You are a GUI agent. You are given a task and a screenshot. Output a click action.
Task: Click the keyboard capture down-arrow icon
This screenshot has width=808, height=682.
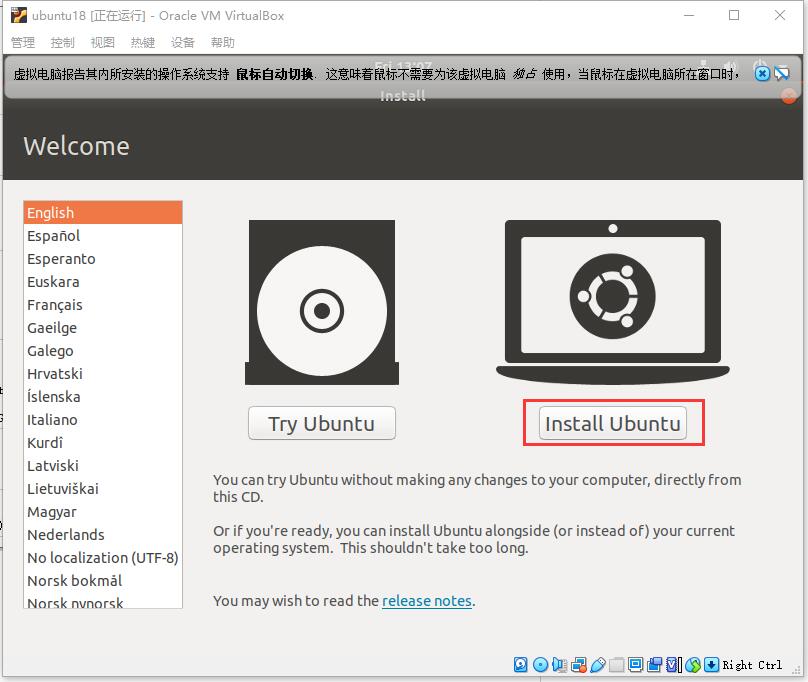[712, 664]
